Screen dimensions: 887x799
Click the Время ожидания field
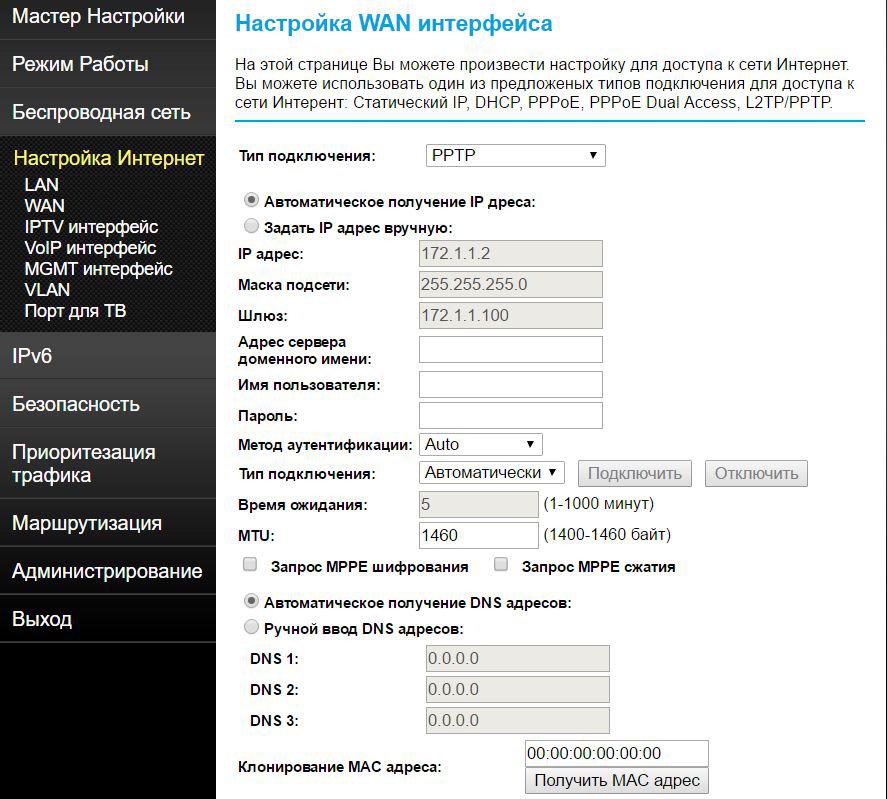(x=479, y=504)
